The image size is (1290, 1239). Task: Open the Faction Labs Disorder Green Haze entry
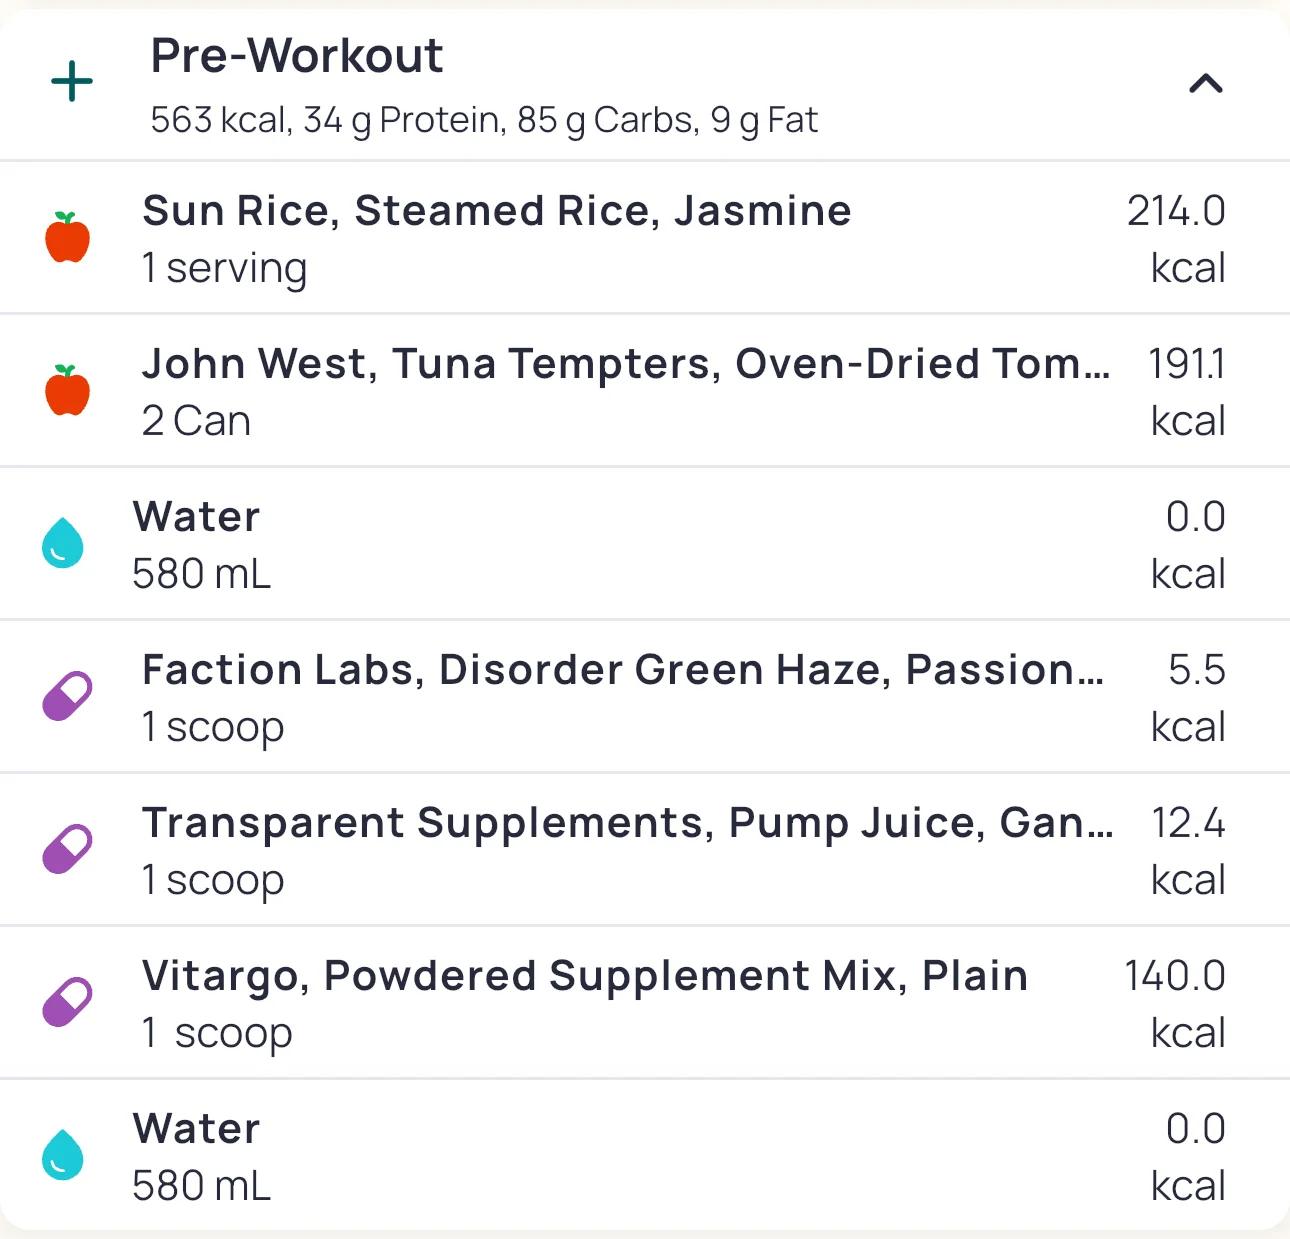[x=622, y=670]
